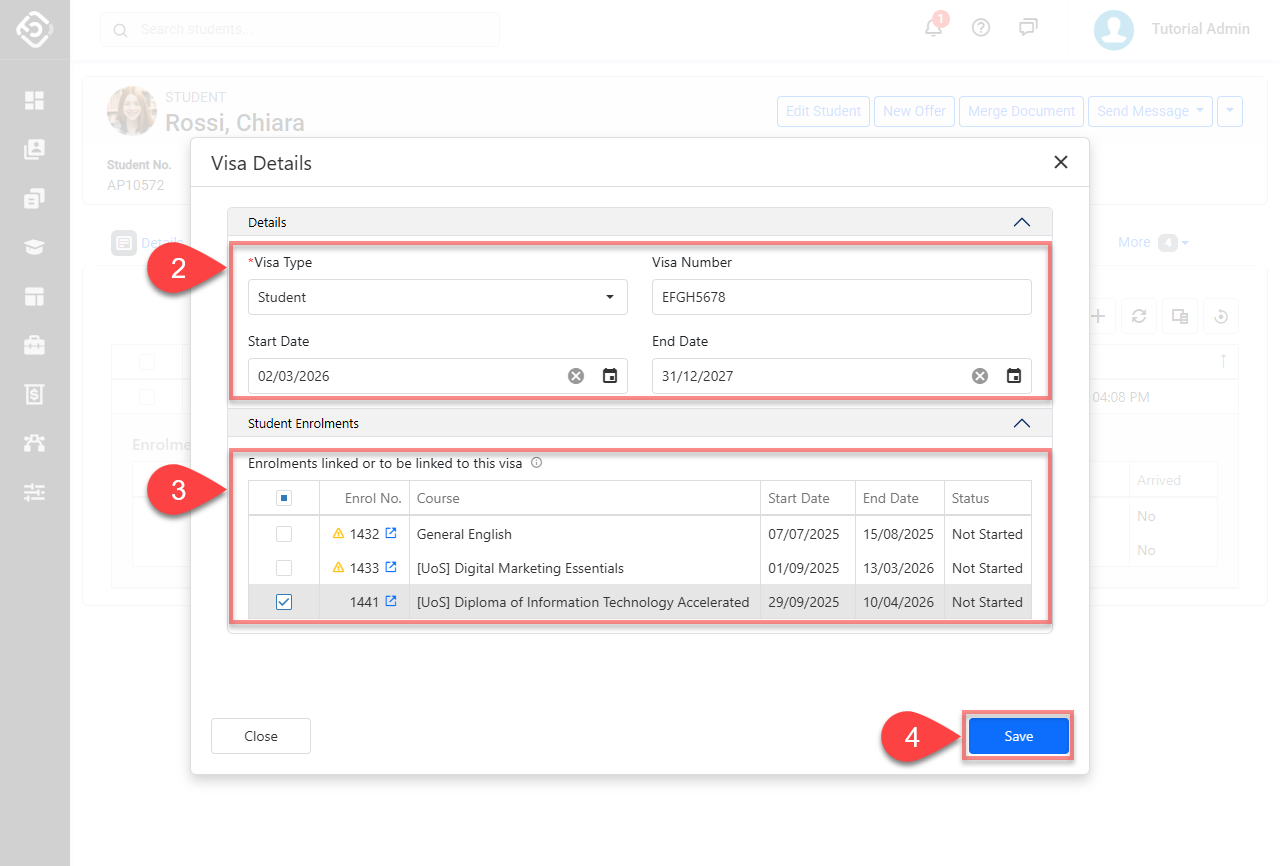Click the Visa Number input field
The height and width of the screenshot is (866, 1280).
841,297
